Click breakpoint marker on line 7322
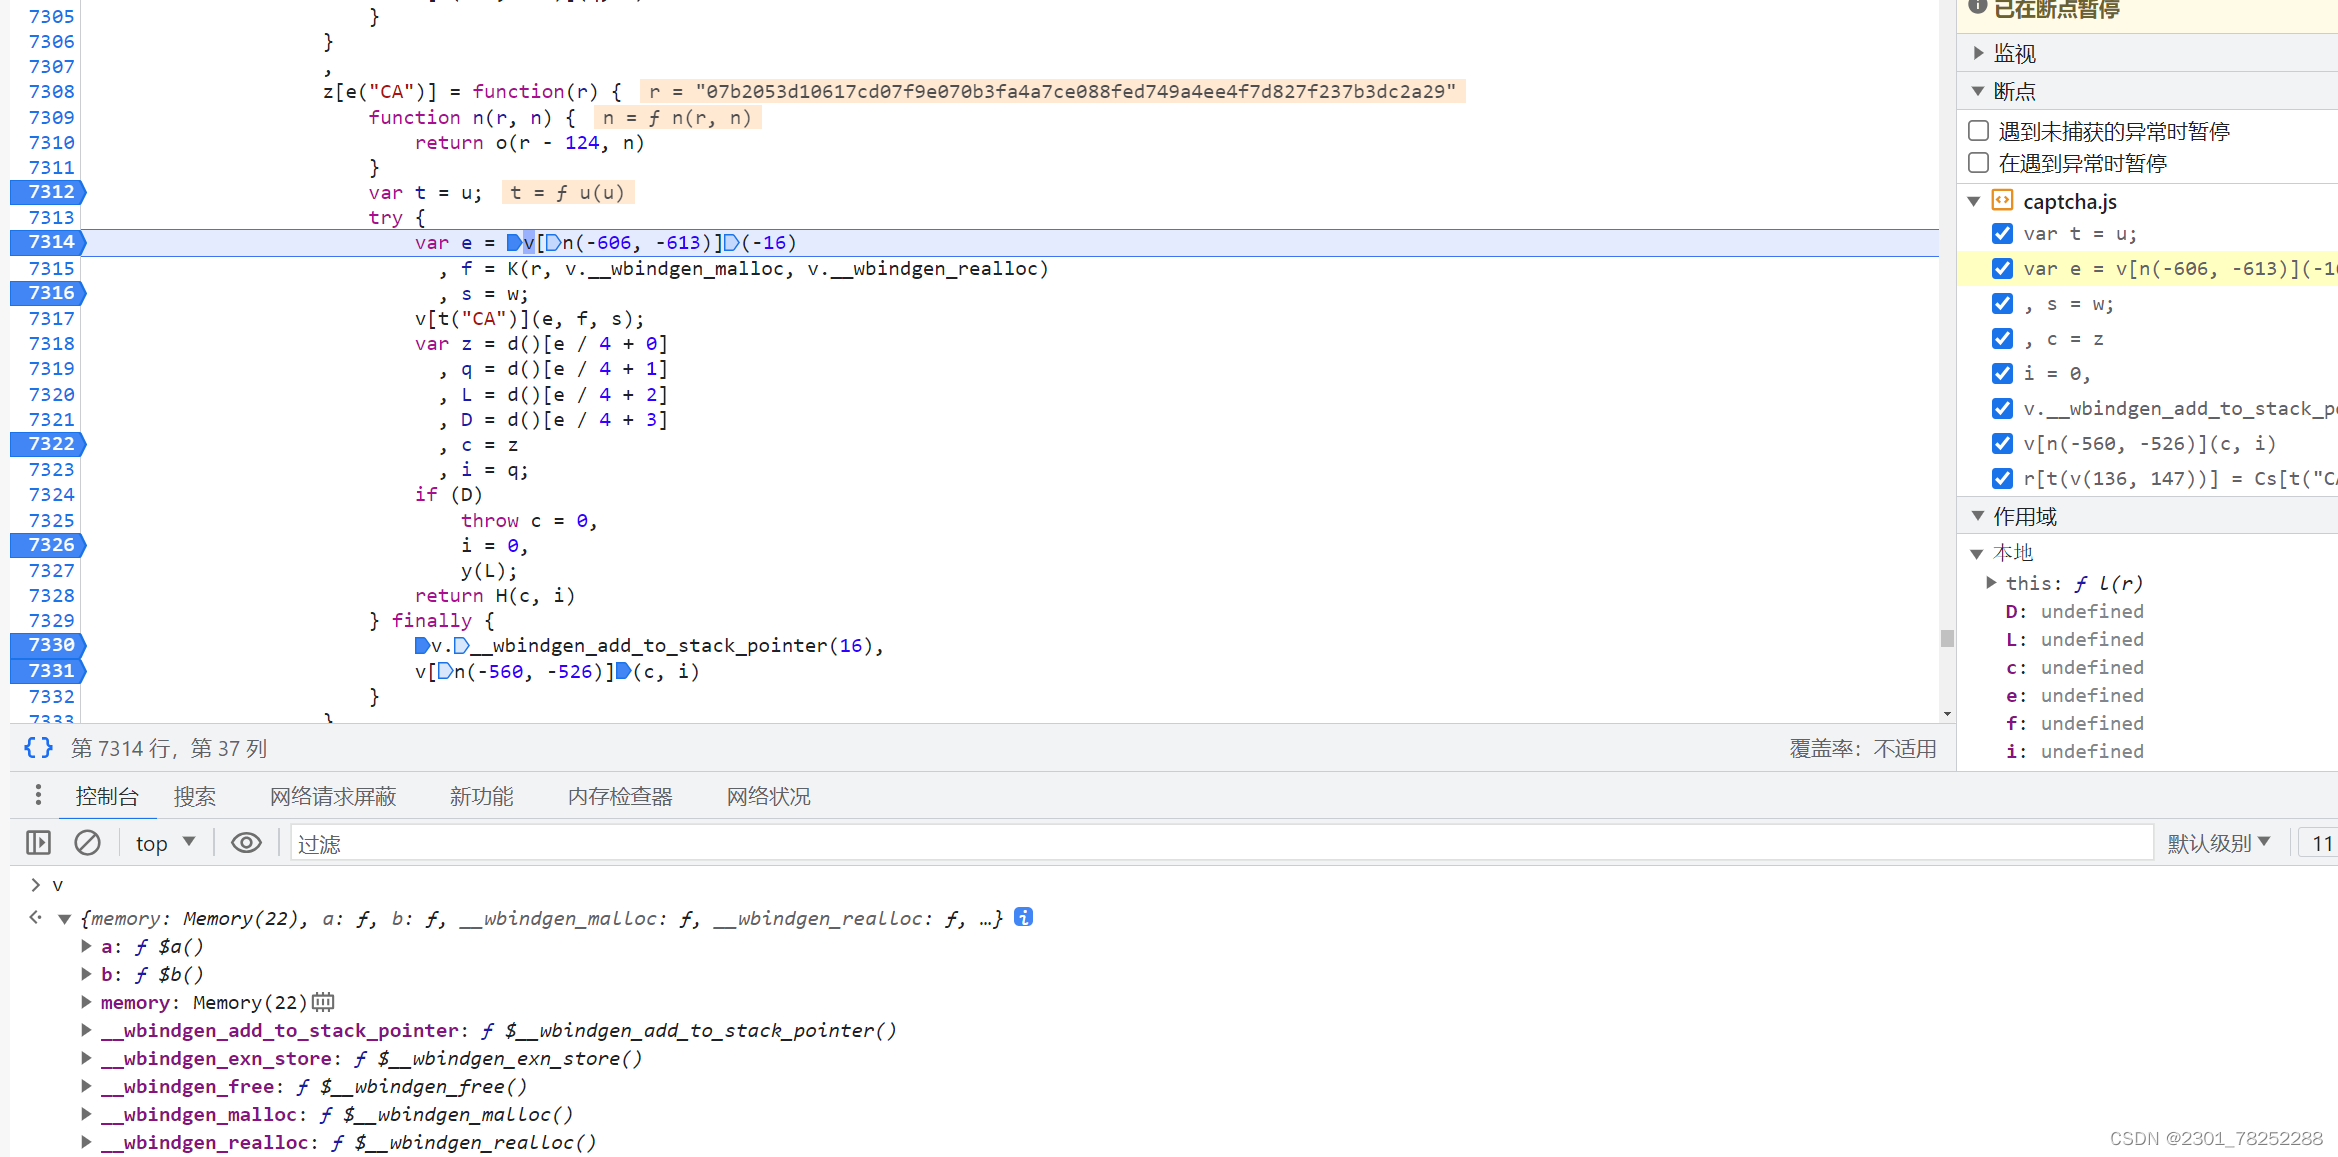2338x1157 pixels. pyautogui.click(x=48, y=444)
